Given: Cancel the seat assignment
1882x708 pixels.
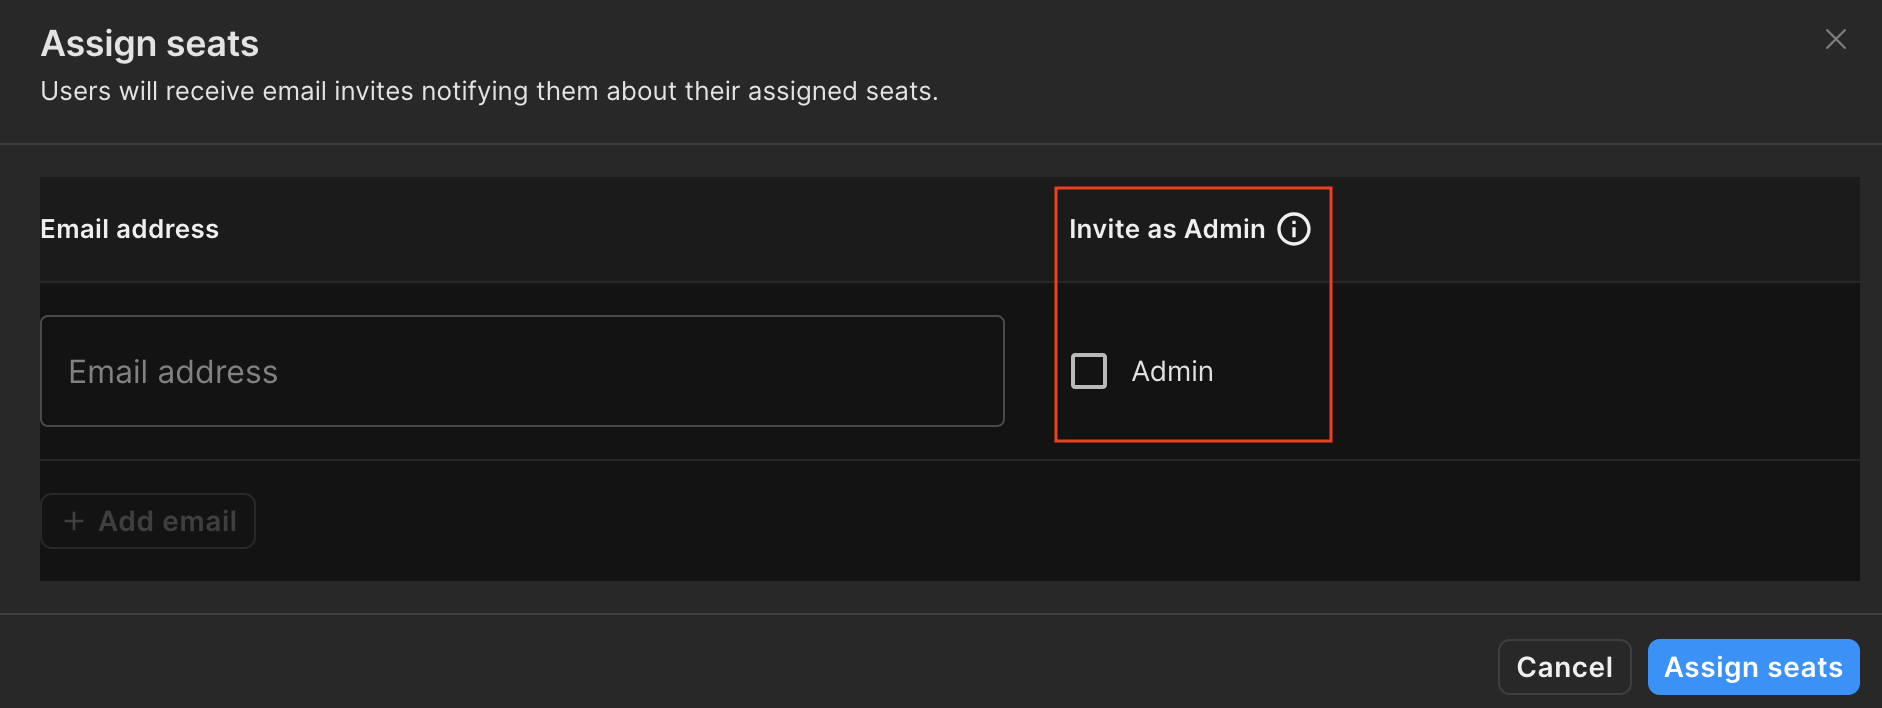Looking at the screenshot, I should point(1564,667).
